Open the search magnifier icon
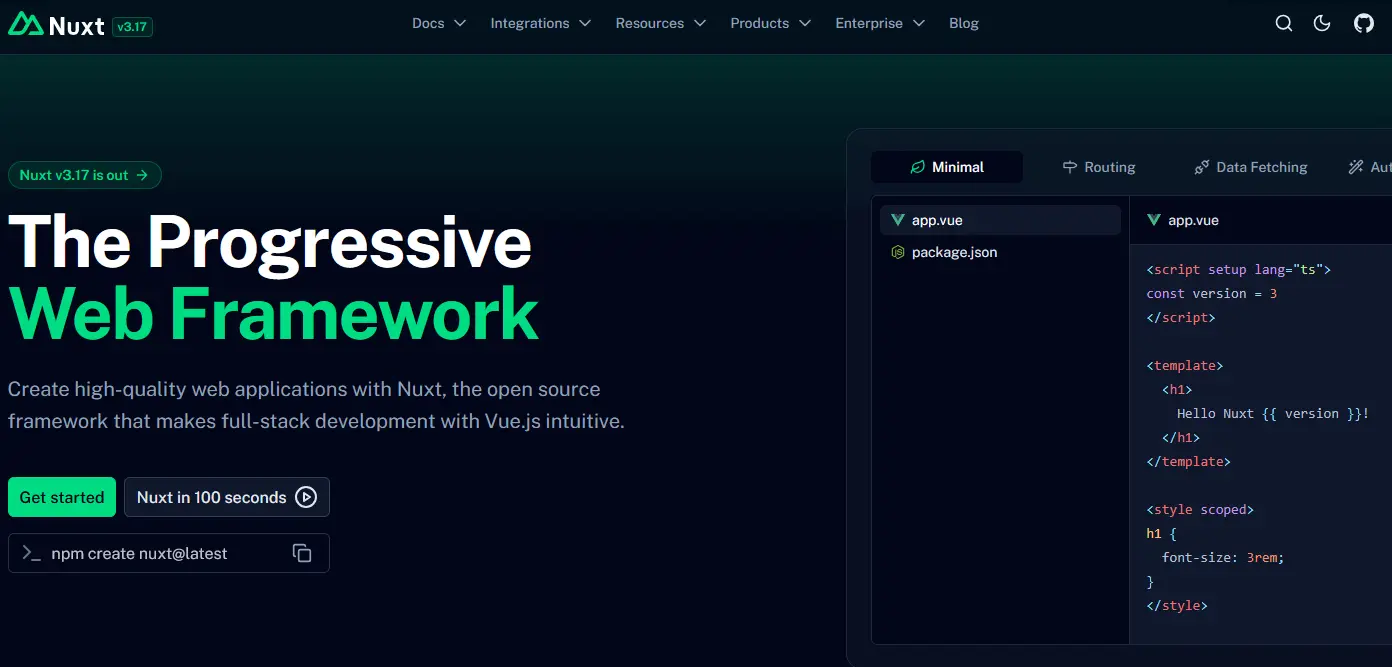Viewport: 1392px width, 667px height. click(1284, 23)
